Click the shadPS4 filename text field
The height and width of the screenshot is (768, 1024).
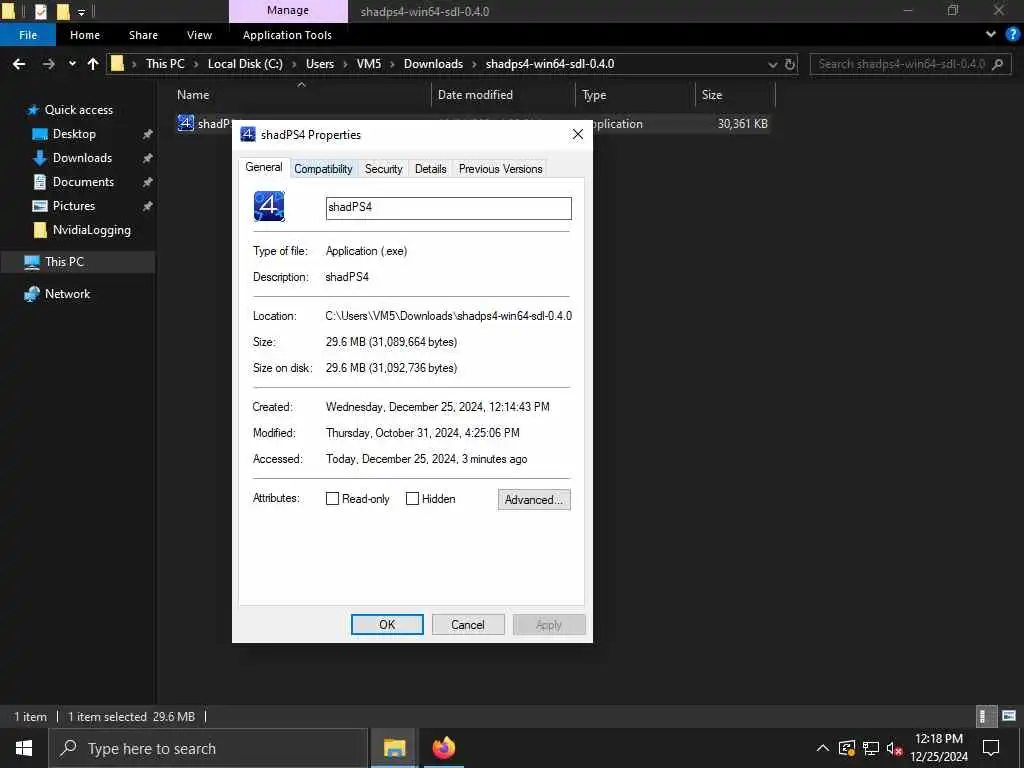click(x=449, y=208)
